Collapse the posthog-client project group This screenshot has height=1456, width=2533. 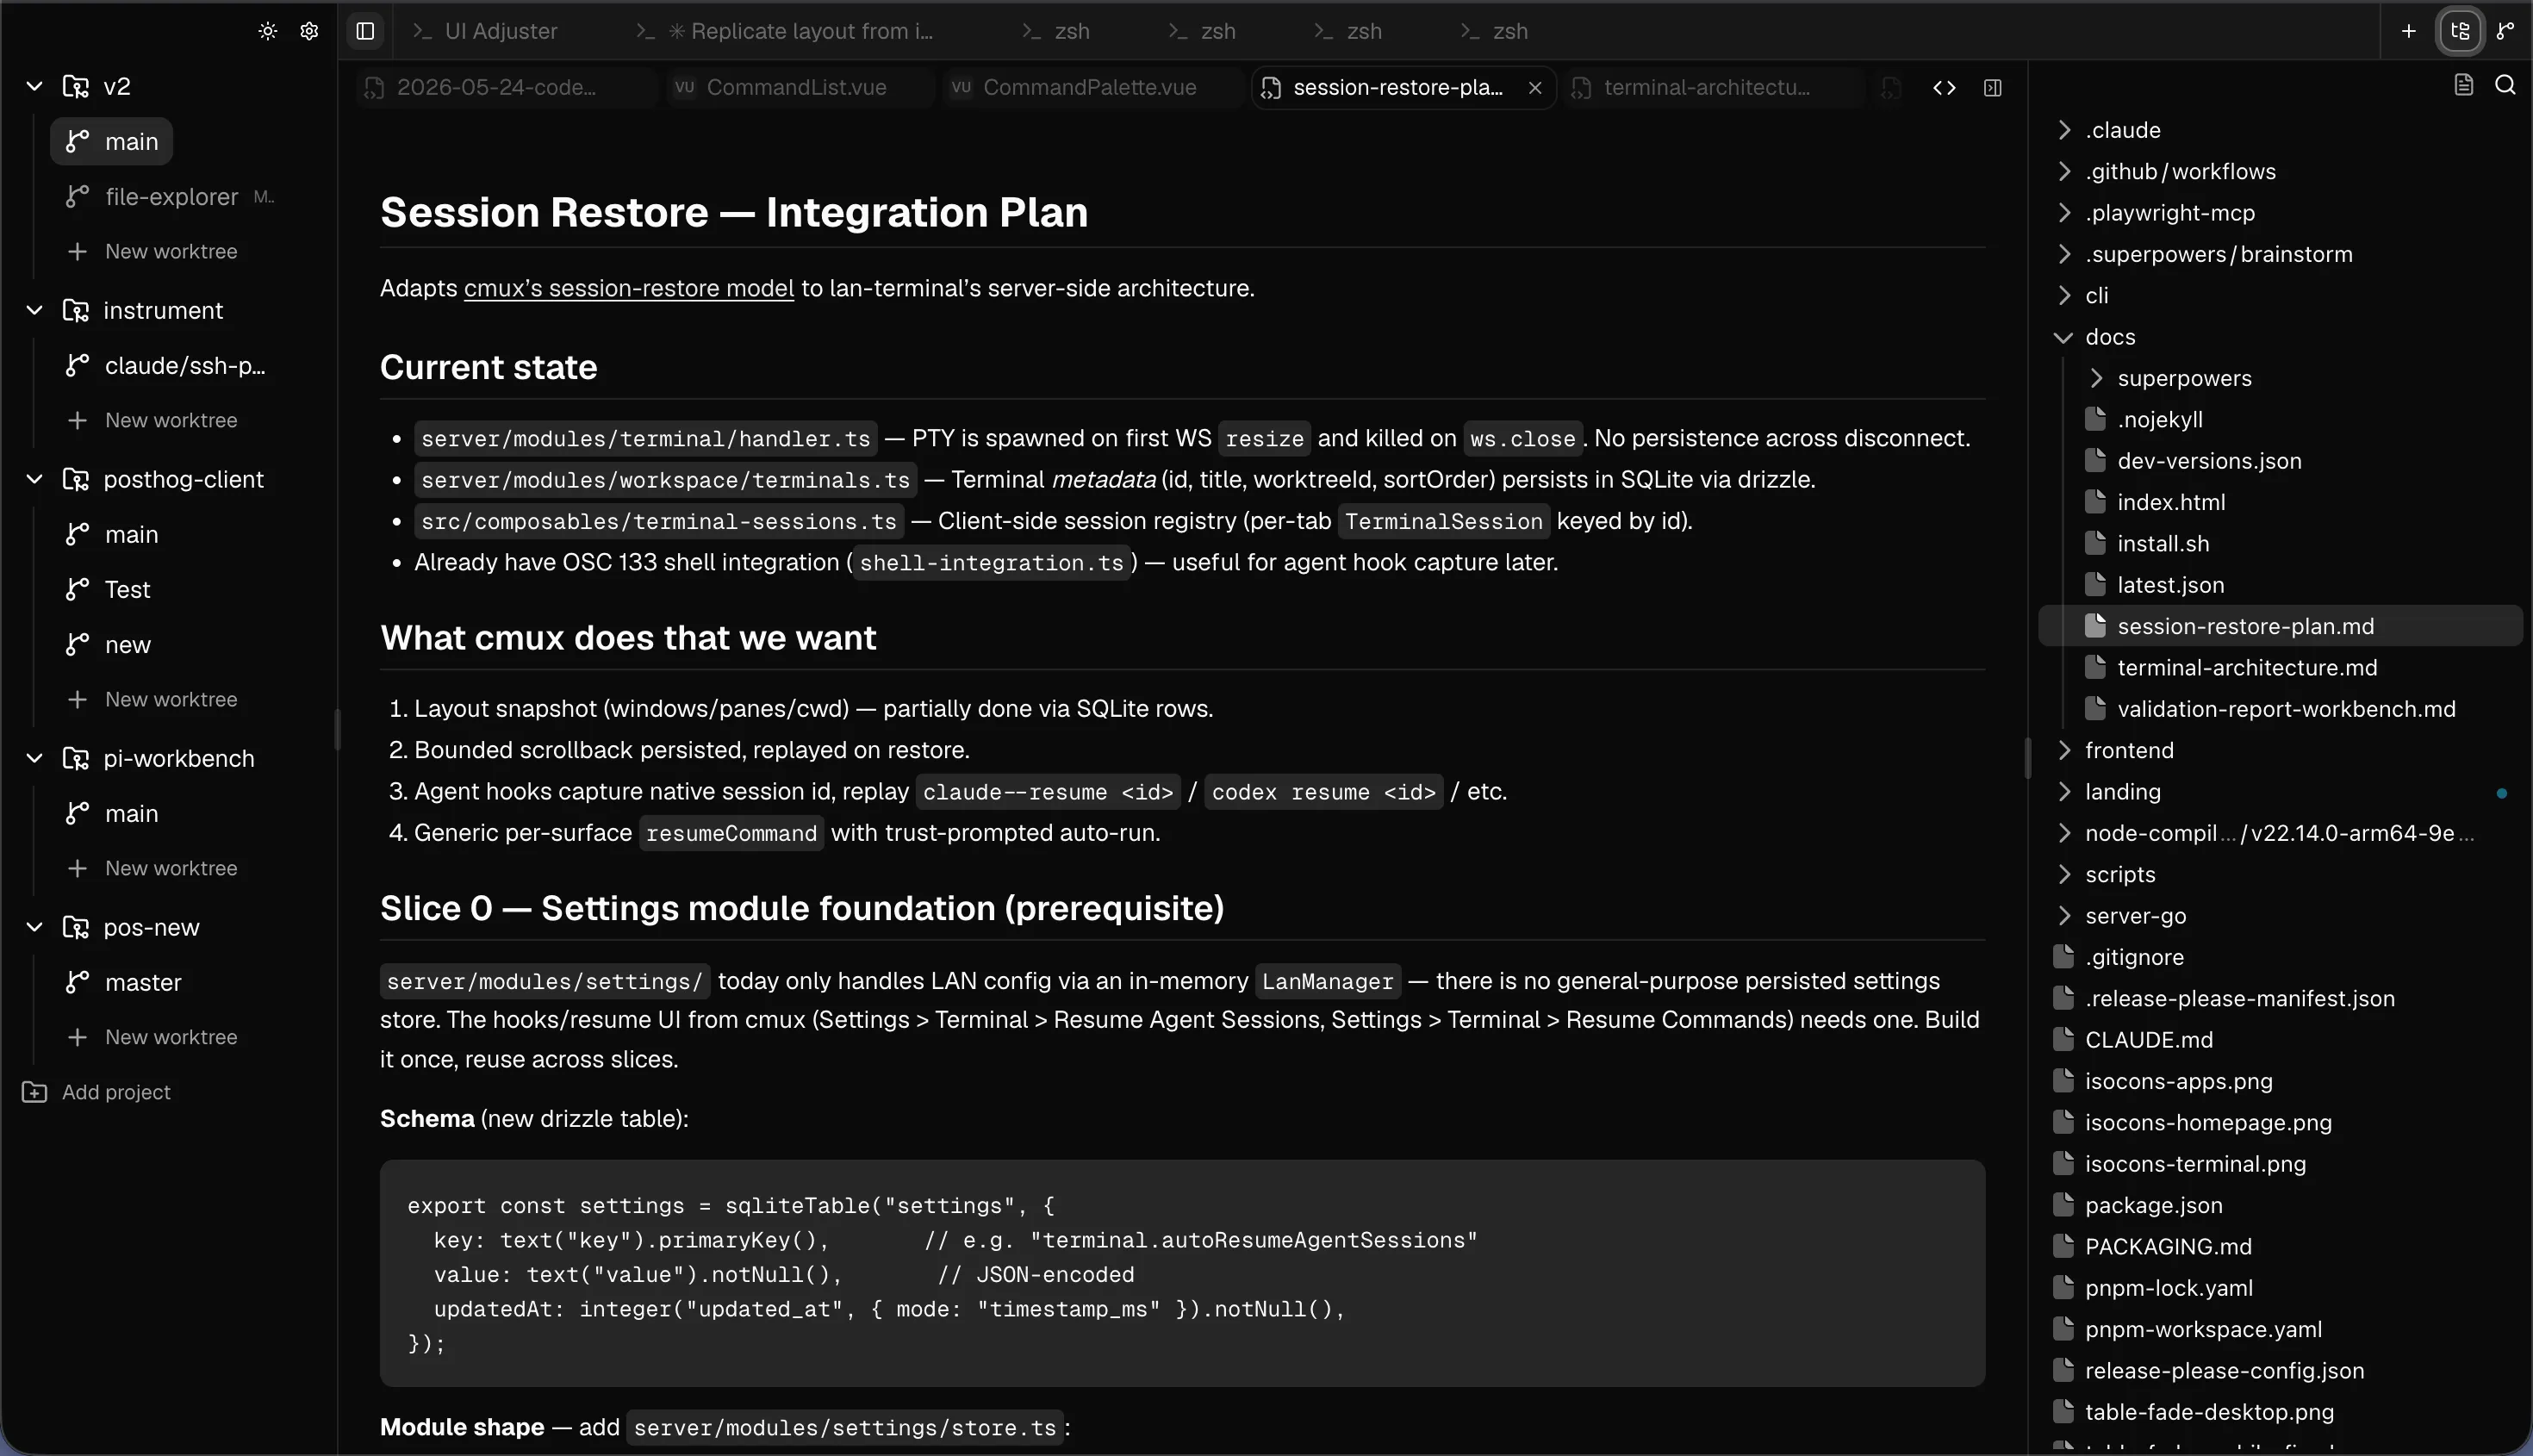[34, 479]
